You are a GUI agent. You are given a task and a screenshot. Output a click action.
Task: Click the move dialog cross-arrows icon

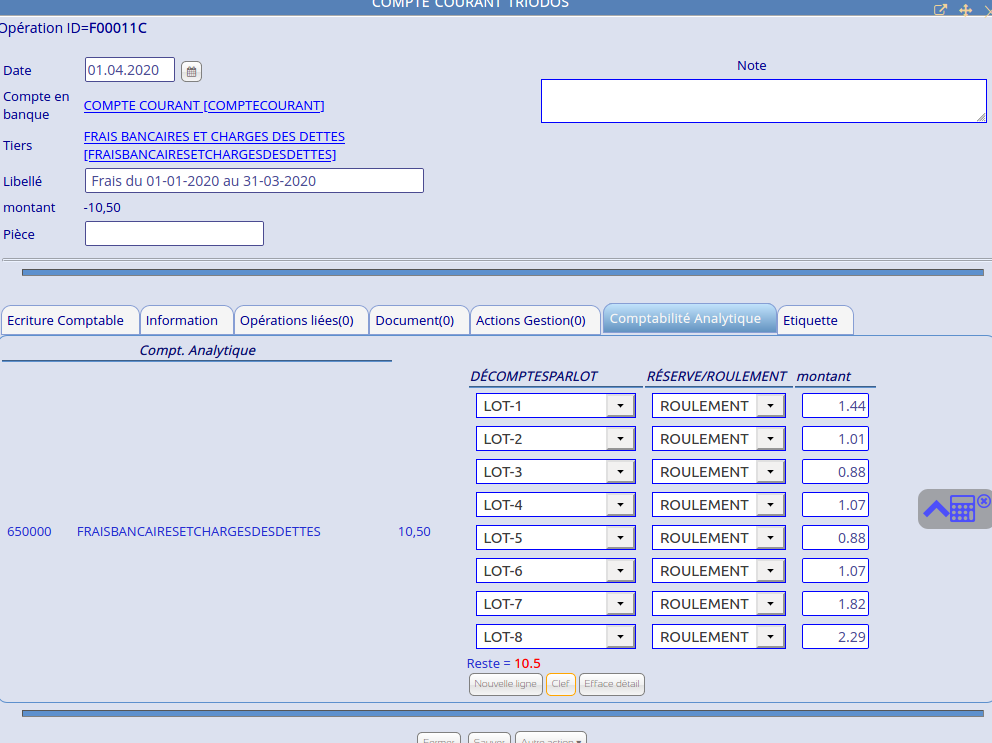[966, 9]
